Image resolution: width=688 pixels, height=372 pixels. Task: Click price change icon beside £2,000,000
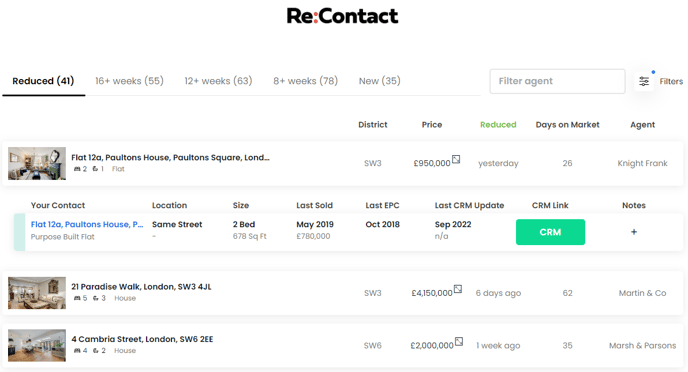459,341
